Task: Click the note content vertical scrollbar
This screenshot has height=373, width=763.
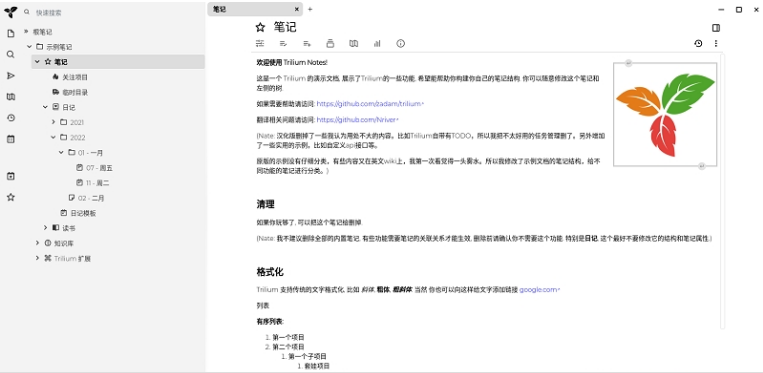Action: 723,191
